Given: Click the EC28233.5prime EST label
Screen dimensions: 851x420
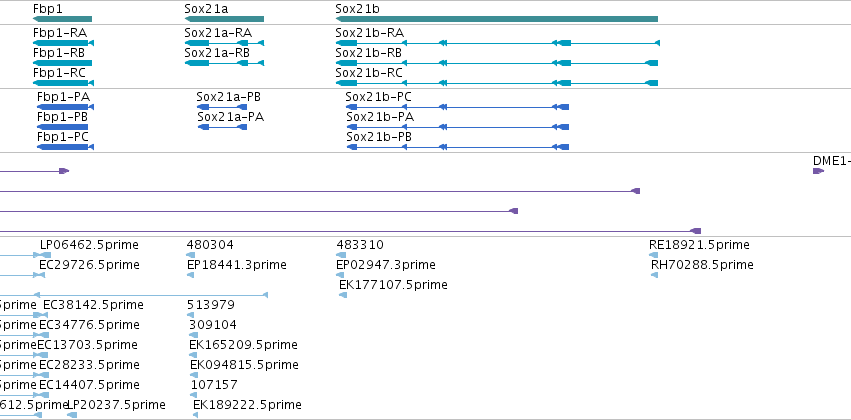Looking at the screenshot, I should (x=89, y=365).
